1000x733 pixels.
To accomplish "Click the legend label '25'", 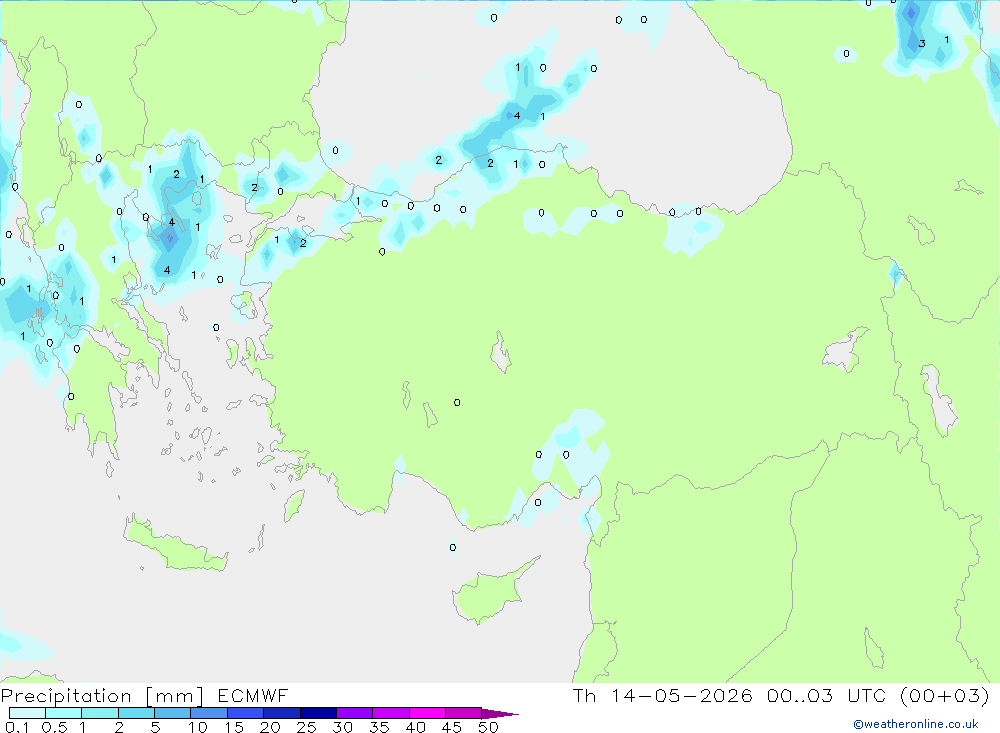I will (x=307, y=727).
